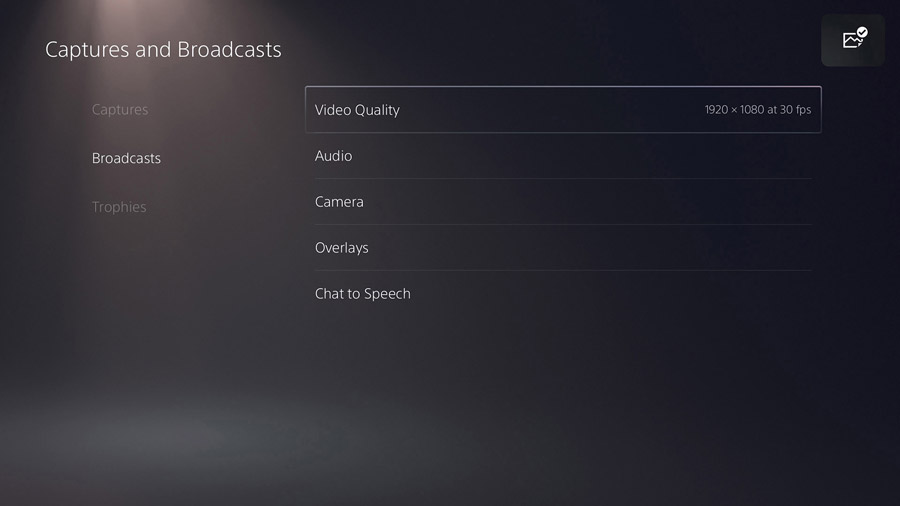Choose the Audio row label
Image resolution: width=900 pixels, height=506 pixels.
[x=333, y=155]
